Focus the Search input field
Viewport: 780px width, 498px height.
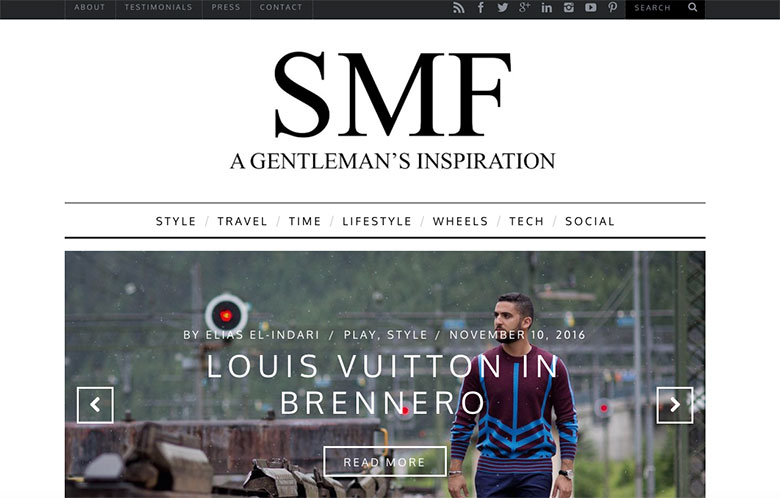[x=656, y=7]
